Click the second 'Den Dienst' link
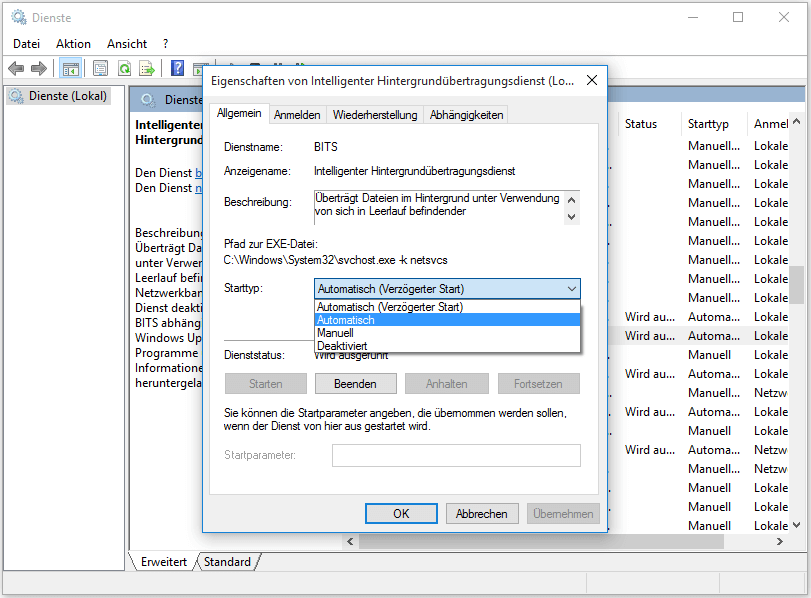Image resolution: width=811 pixels, height=598 pixels. 198,188
